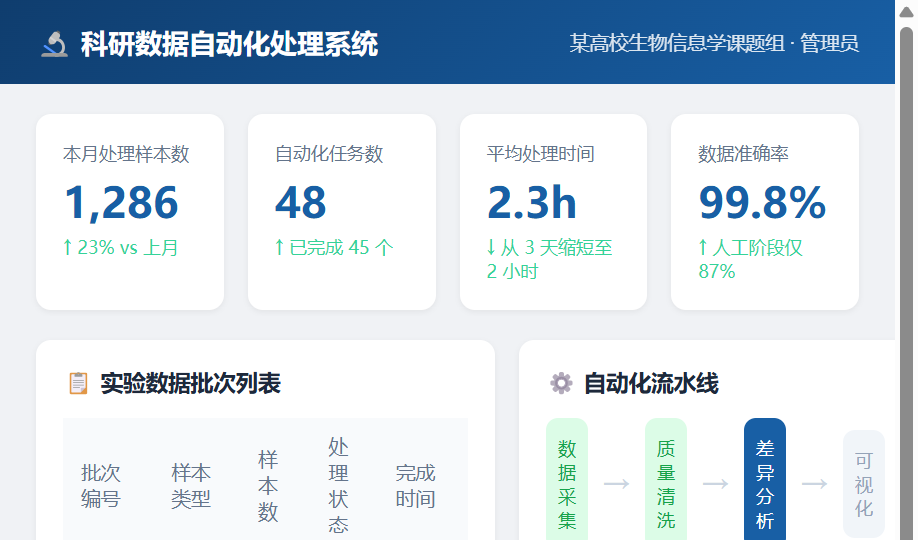Click the arrow between 差异分析 and 可视化
The height and width of the screenshot is (540, 918).
(x=814, y=484)
